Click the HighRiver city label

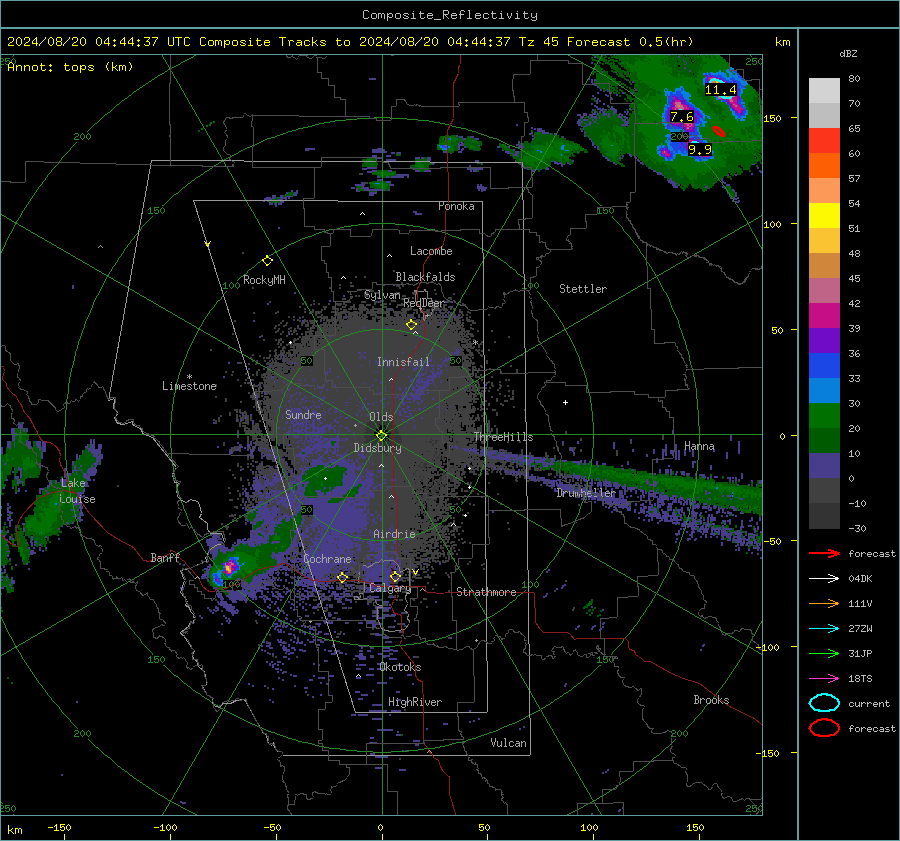(x=415, y=702)
